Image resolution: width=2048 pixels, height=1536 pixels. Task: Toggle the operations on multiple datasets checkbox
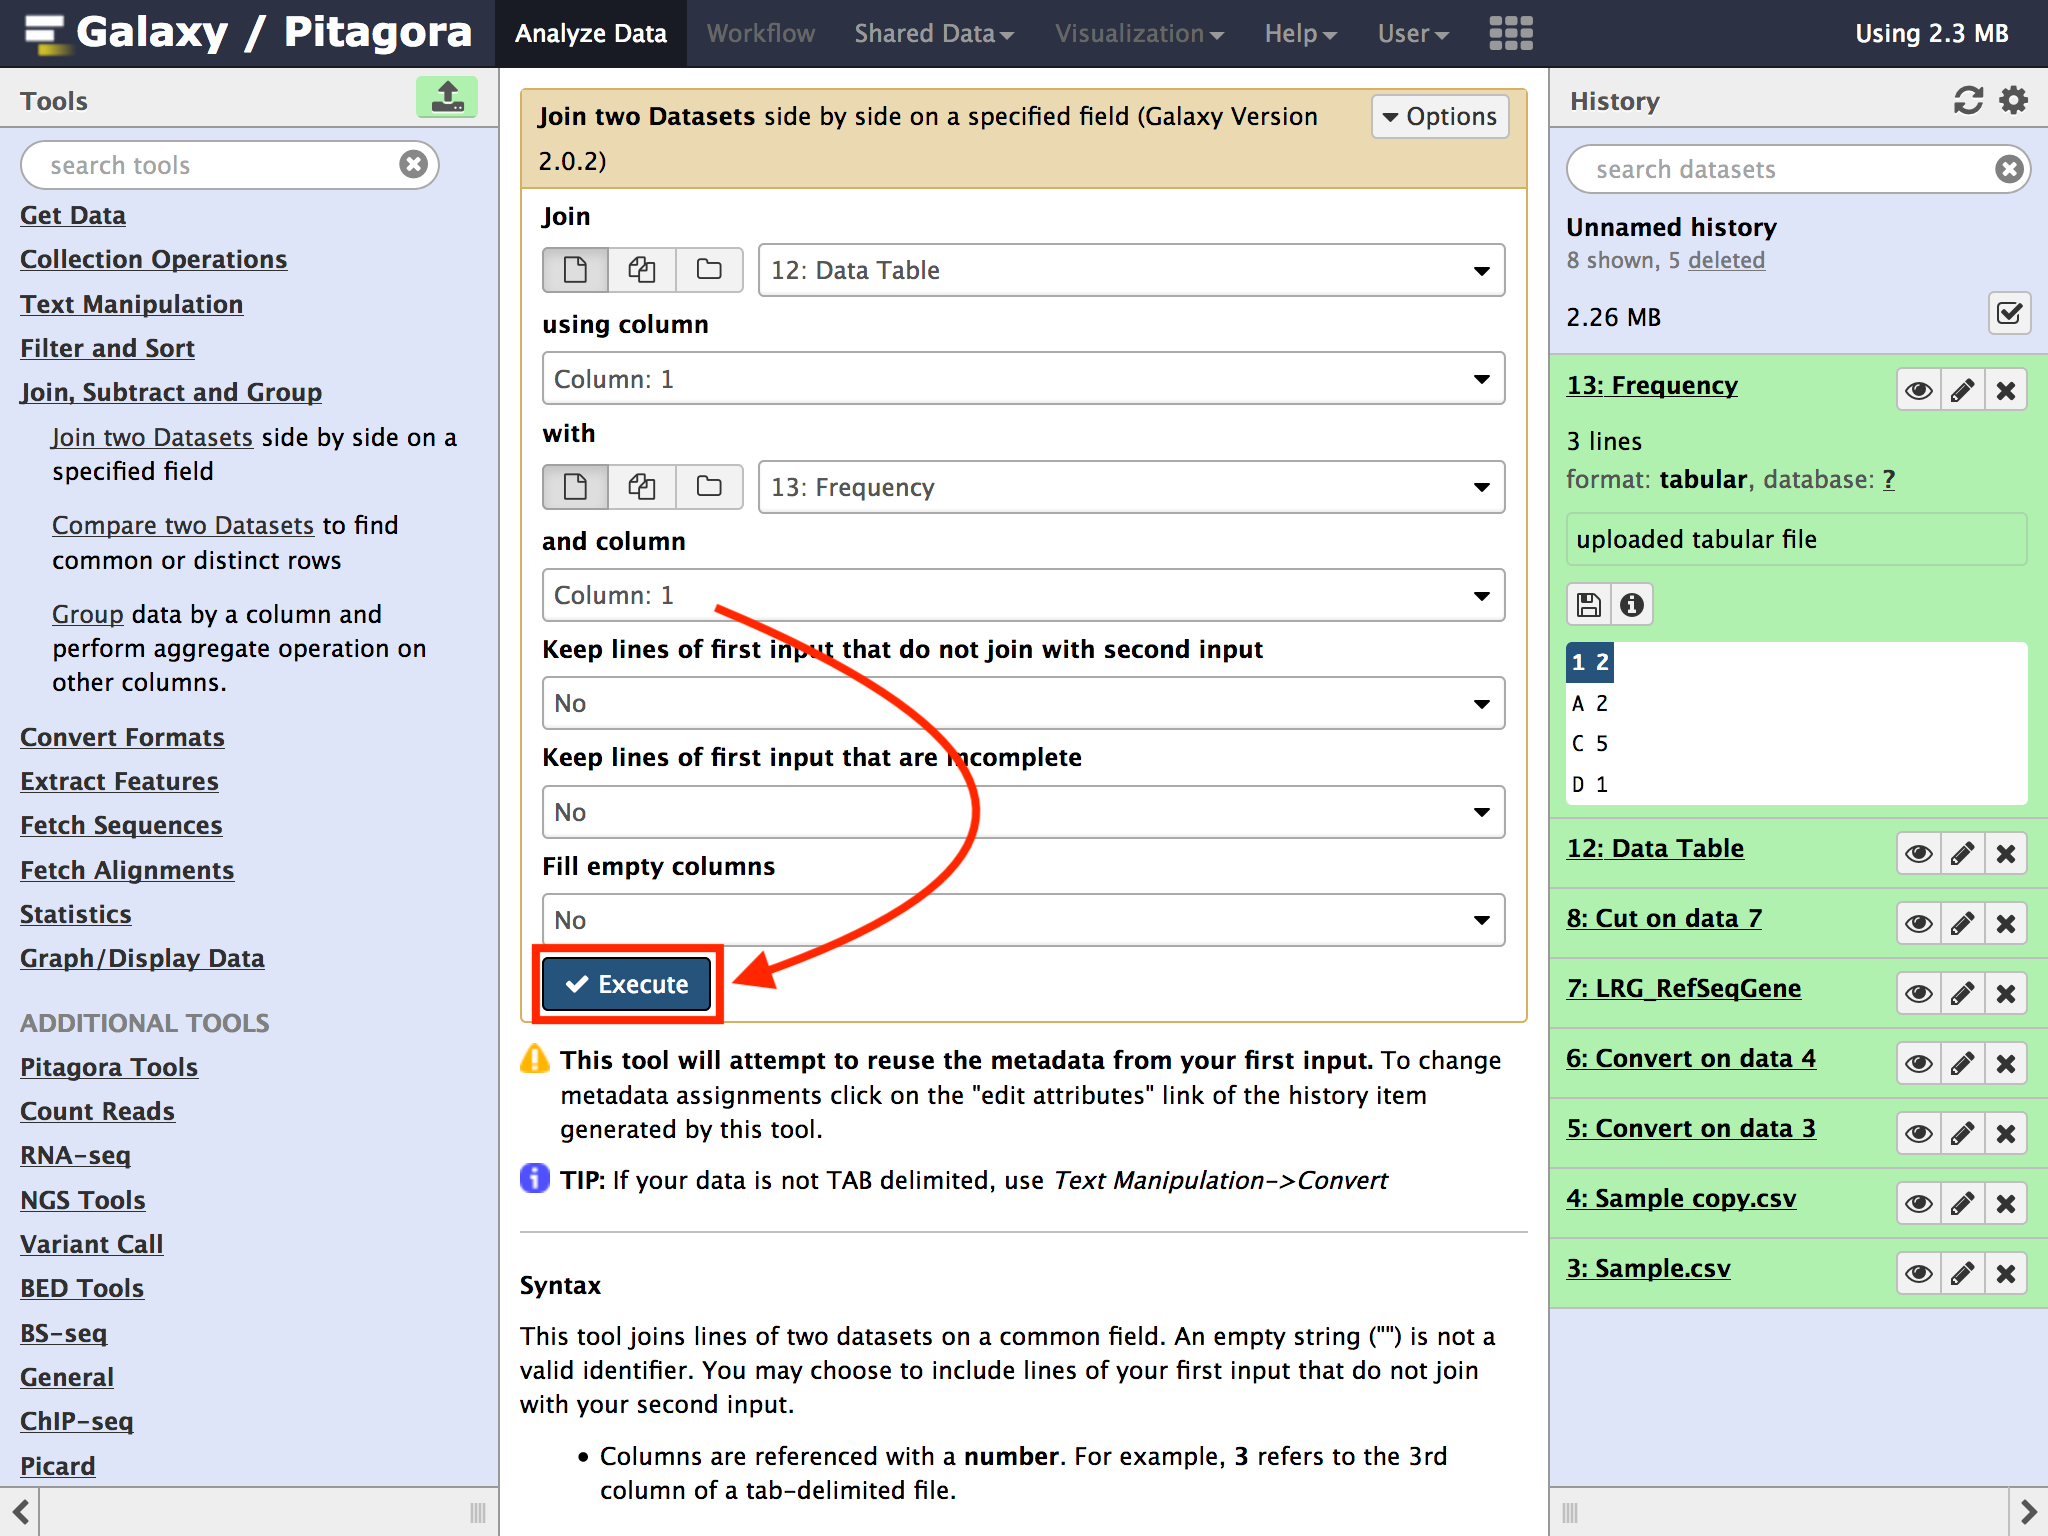point(2009,315)
